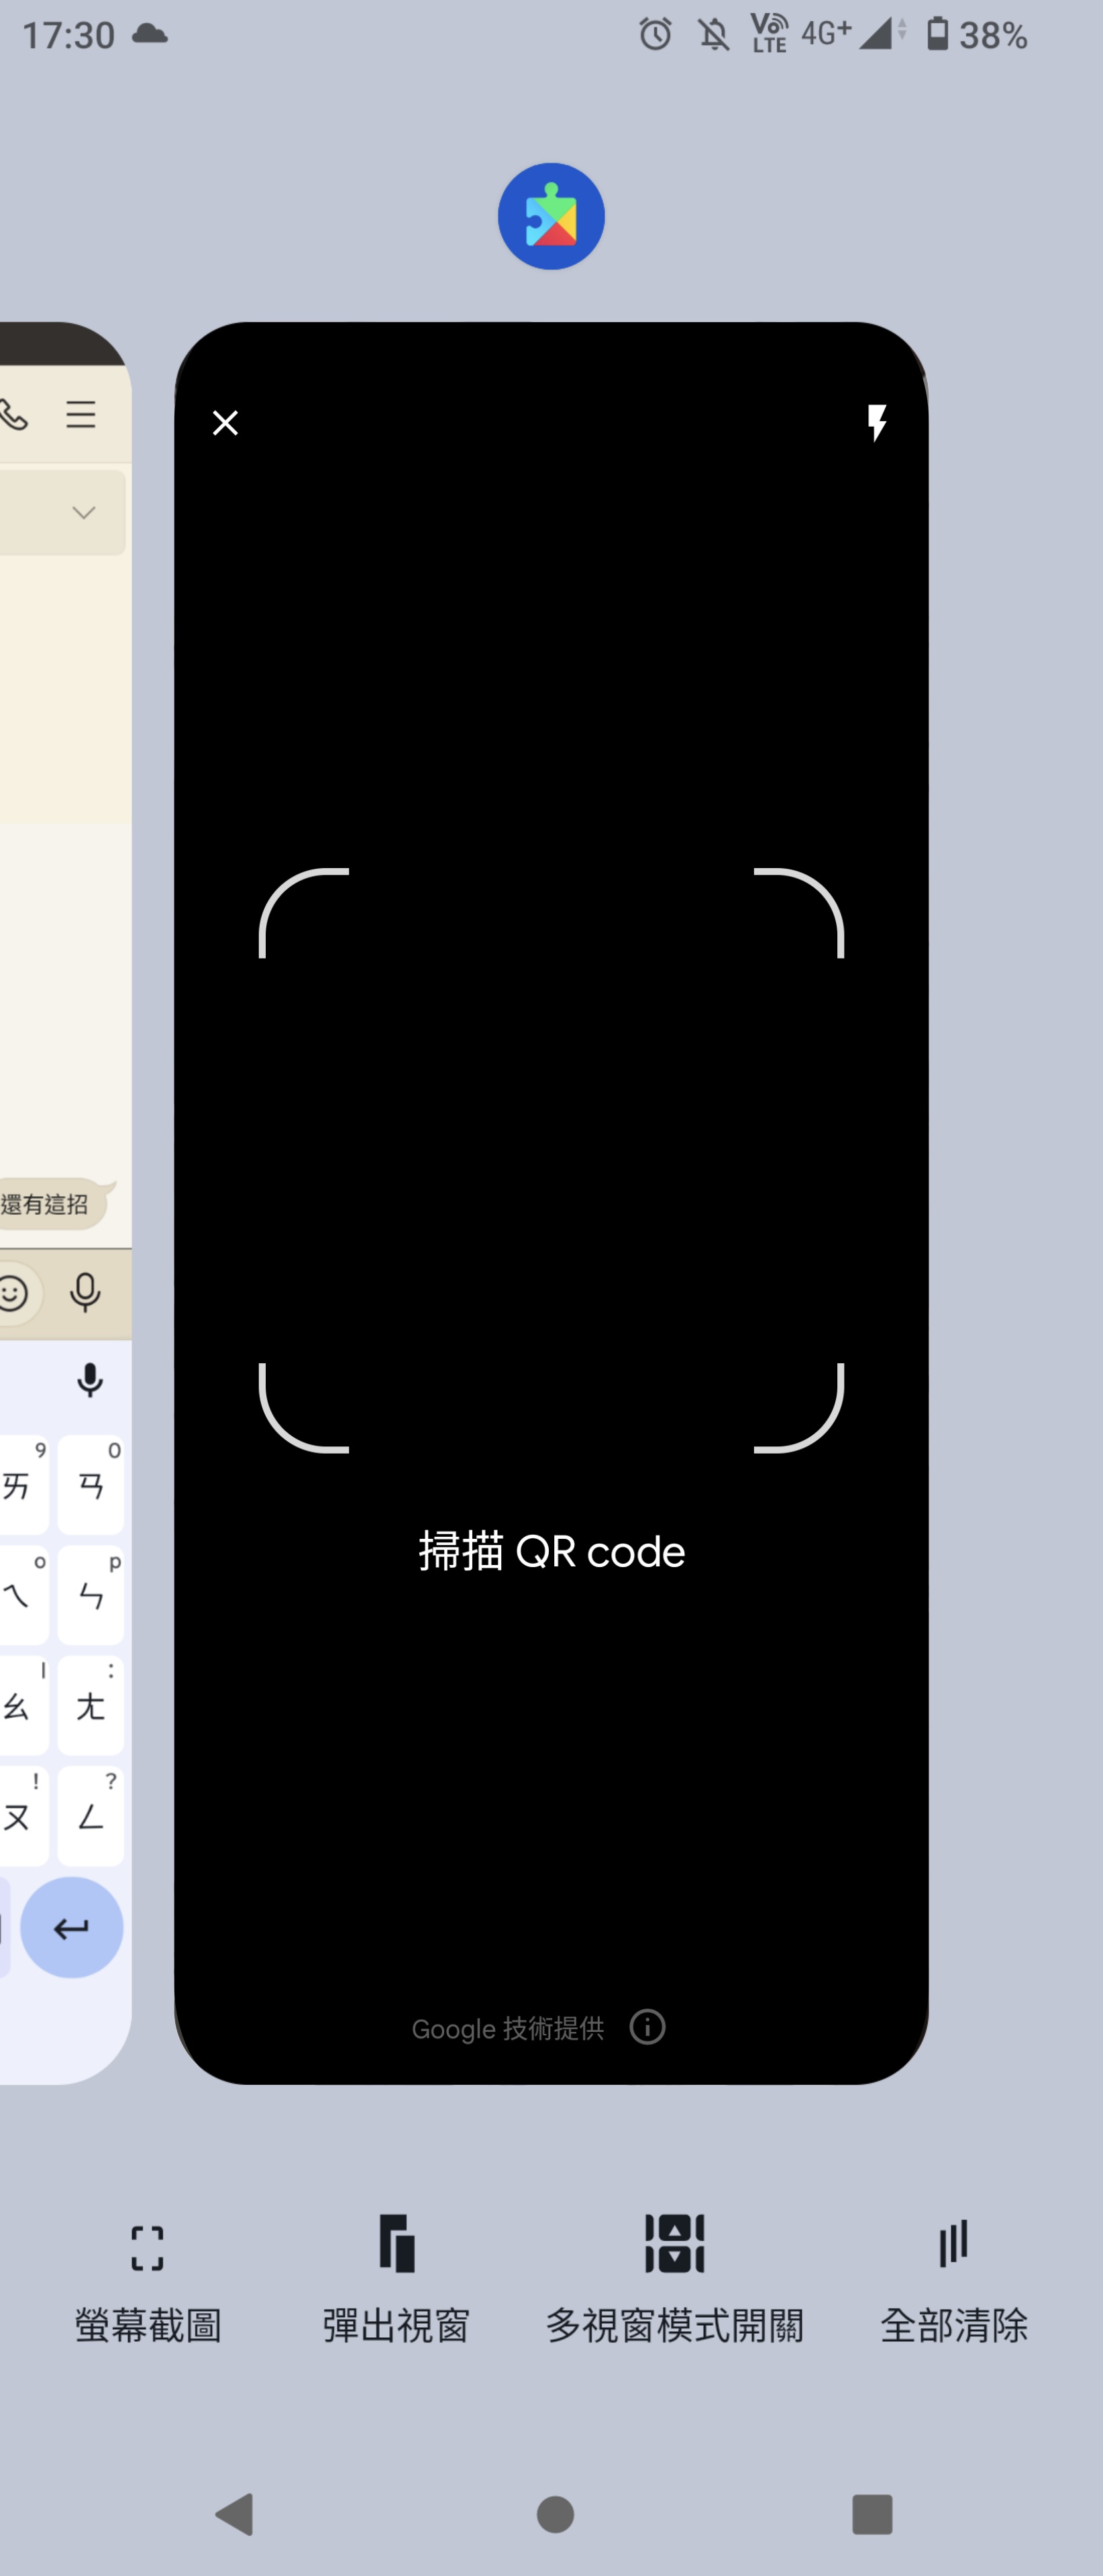This screenshot has height=2576, width=1103.
Task: Toggle 多視窗模式開關 multi-window mode
Action: click(674, 2281)
